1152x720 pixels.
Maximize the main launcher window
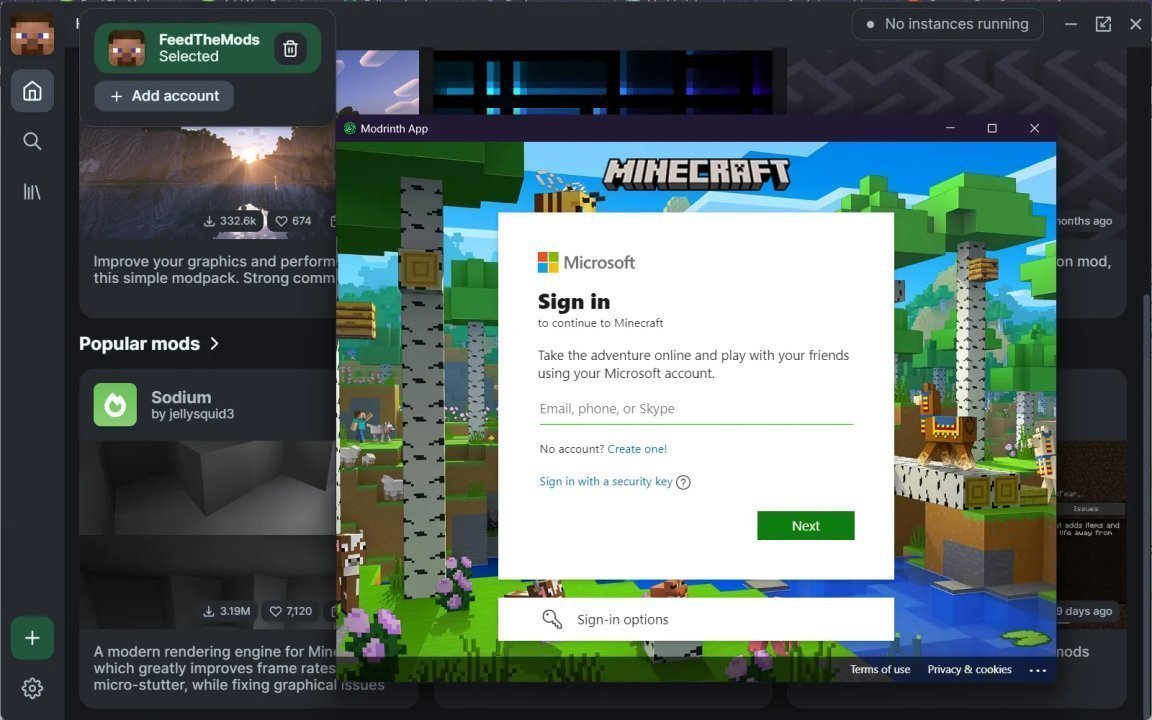[1104, 24]
